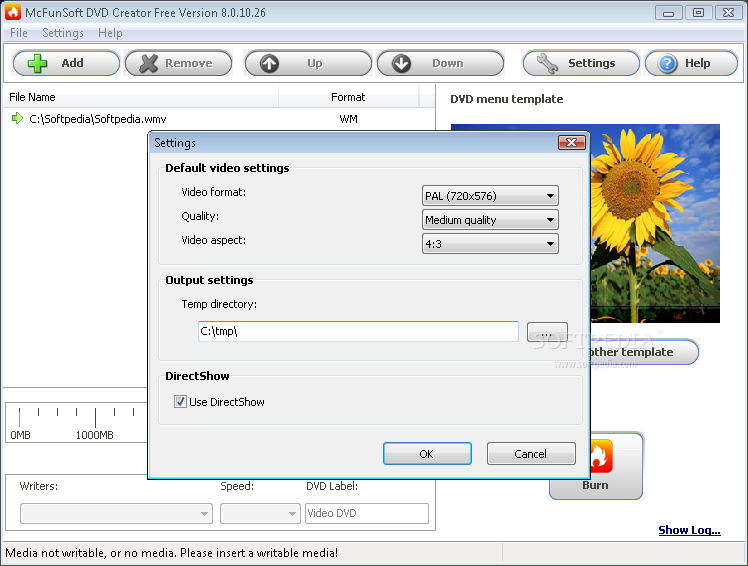Image resolution: width=748 pixels, height=566 pixels.
Task: Click the sunflower DVD menu template preview
Action: (655, 223)
